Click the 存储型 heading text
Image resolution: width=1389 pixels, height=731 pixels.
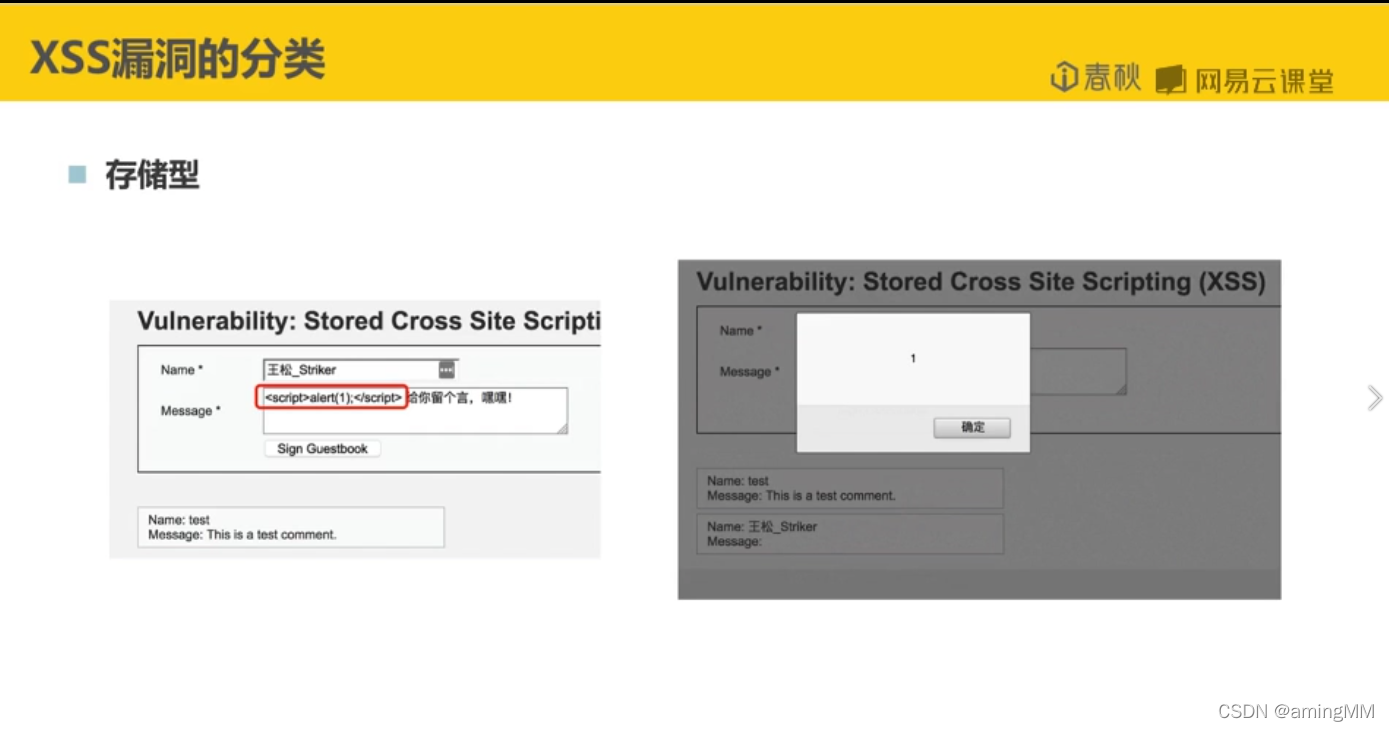click(x=152, y=175)
